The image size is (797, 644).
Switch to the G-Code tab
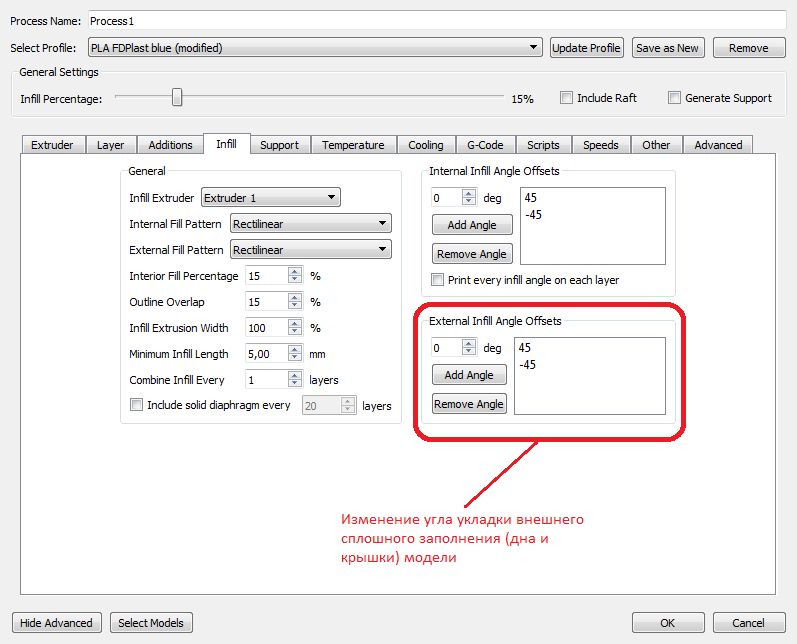[x=485, y=145]
